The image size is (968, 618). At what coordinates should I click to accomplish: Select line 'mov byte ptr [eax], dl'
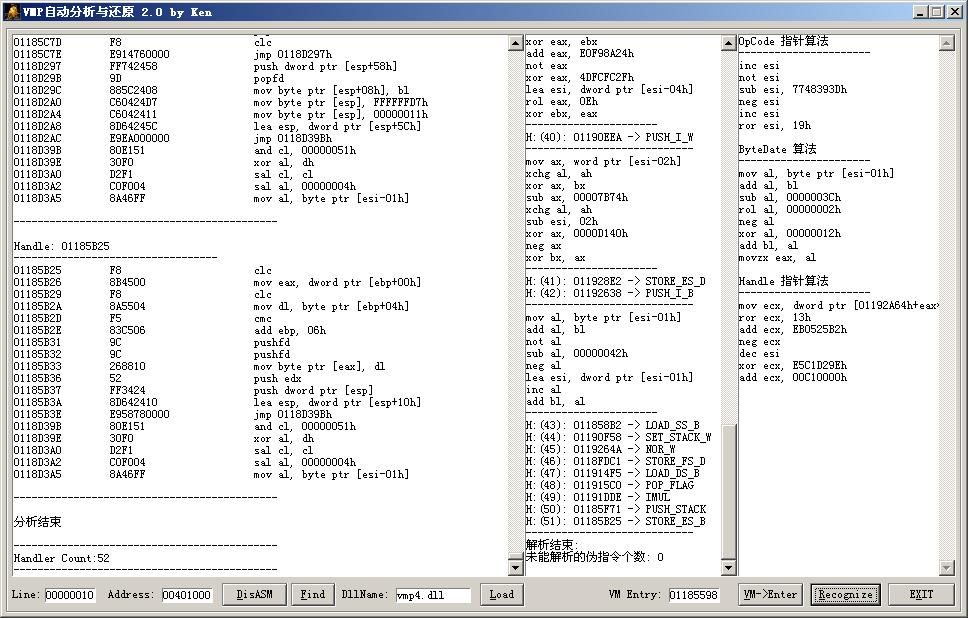click(x=319, y=366)
